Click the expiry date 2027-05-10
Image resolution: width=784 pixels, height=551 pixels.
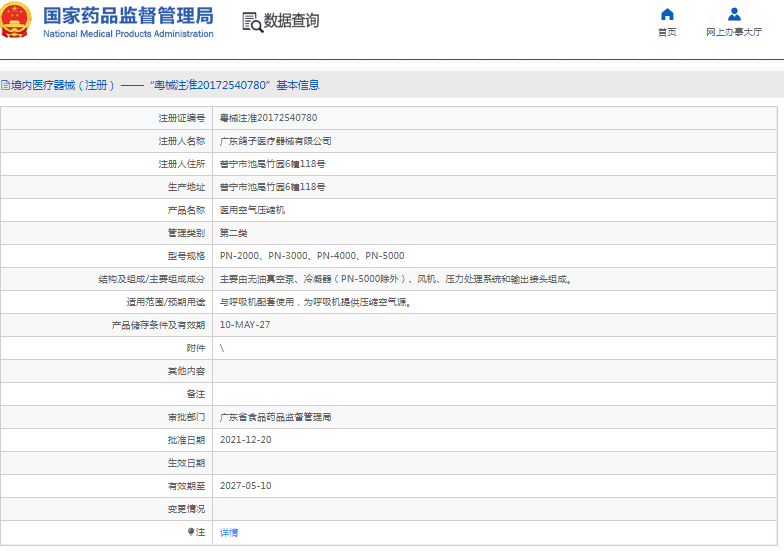point(245,486)
